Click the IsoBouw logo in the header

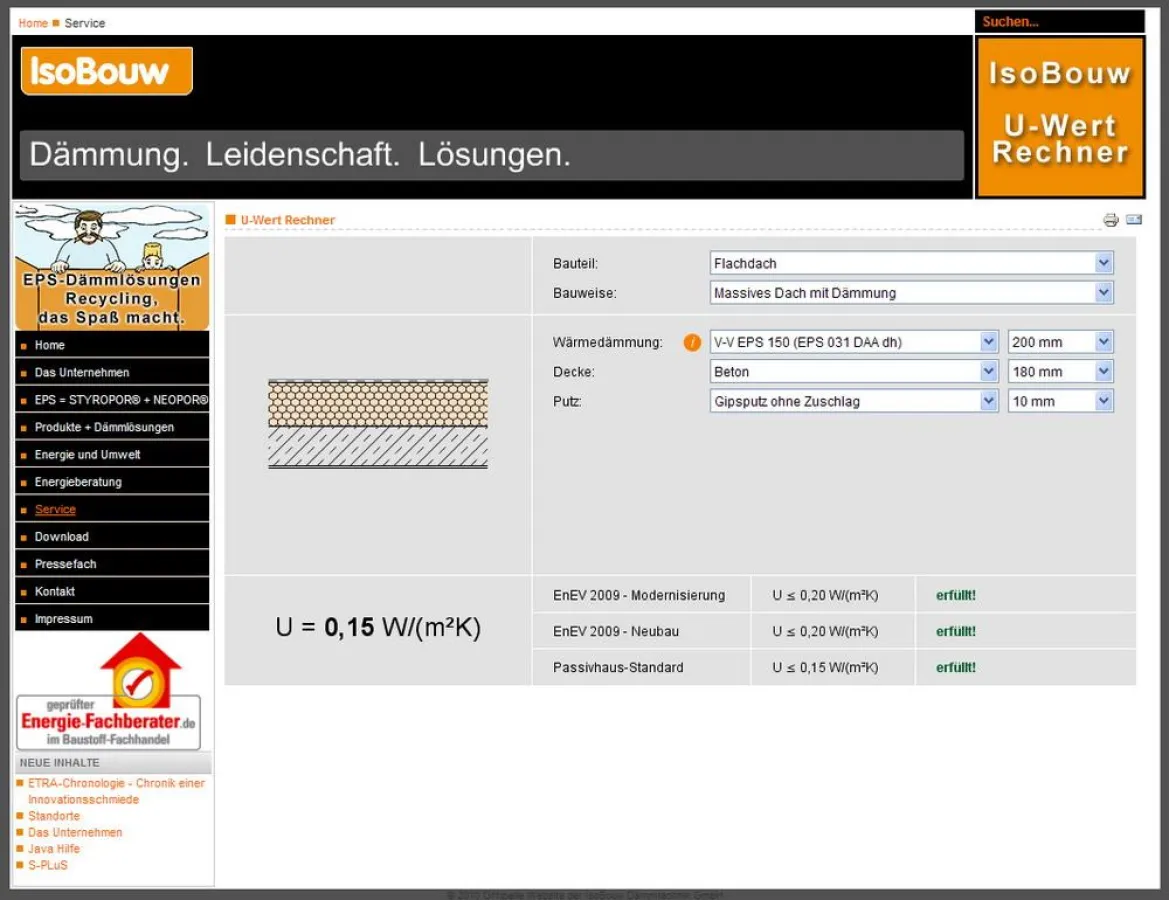point(106,70)
